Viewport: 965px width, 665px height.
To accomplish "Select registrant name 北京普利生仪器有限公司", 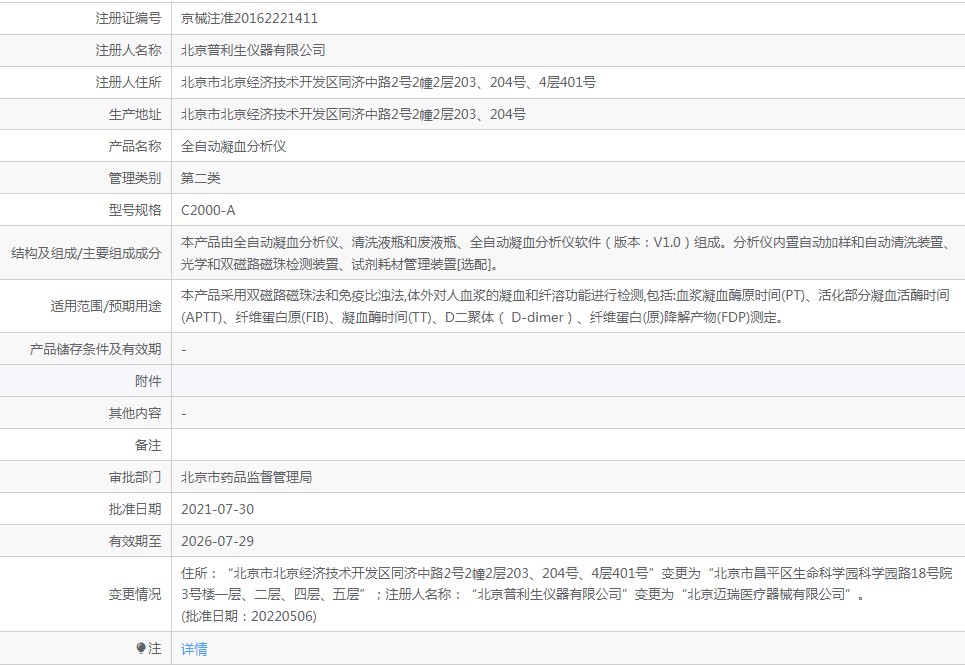I will pos(253,50).
